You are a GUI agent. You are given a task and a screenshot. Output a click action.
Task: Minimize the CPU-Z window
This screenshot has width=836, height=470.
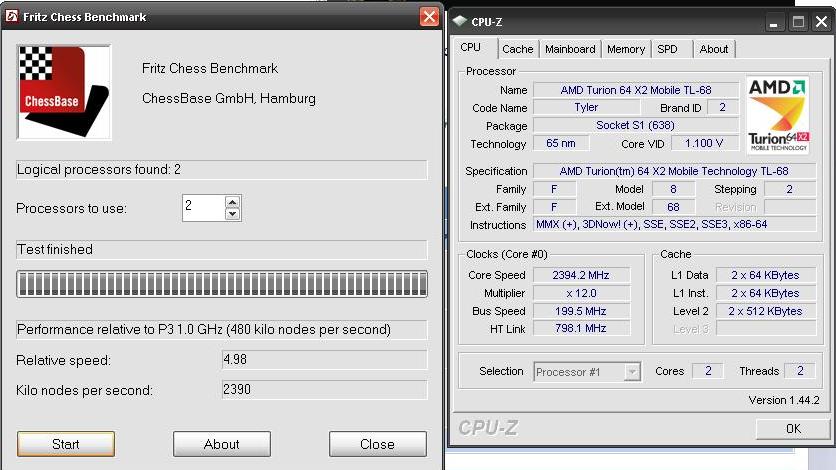(x=774, y=22)
